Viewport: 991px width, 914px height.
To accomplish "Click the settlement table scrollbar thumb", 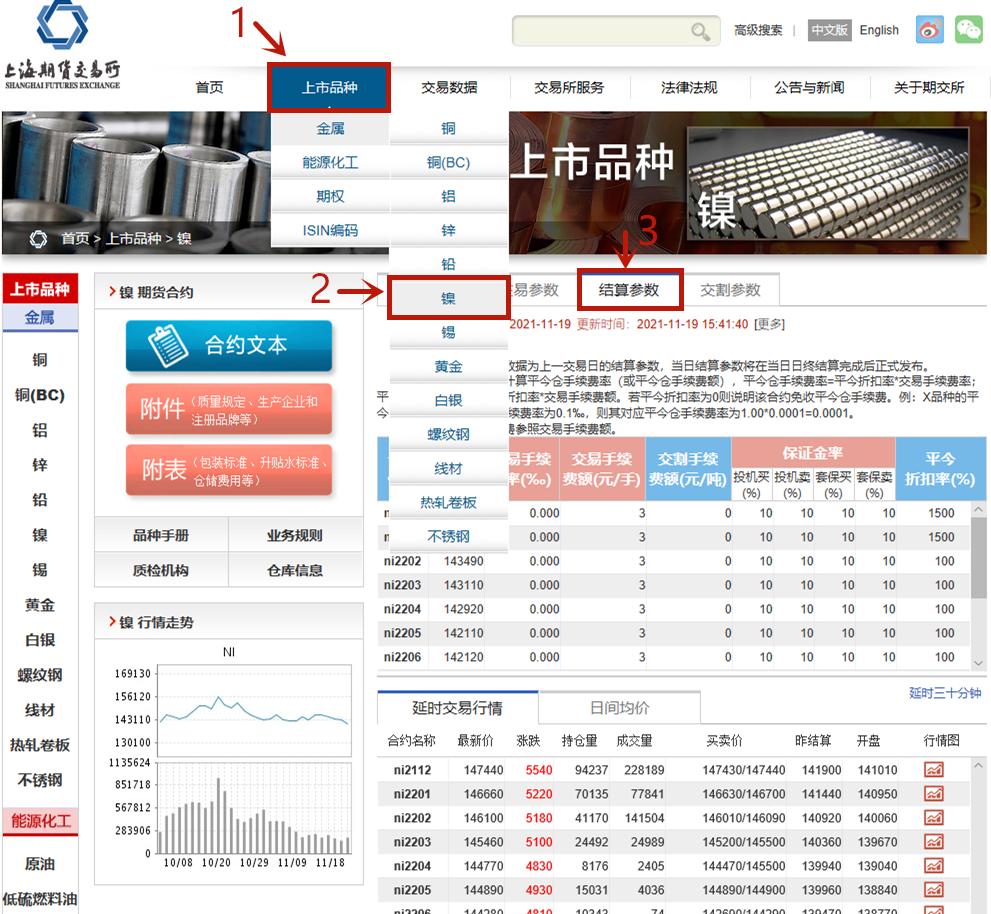I will click(978, 556).
